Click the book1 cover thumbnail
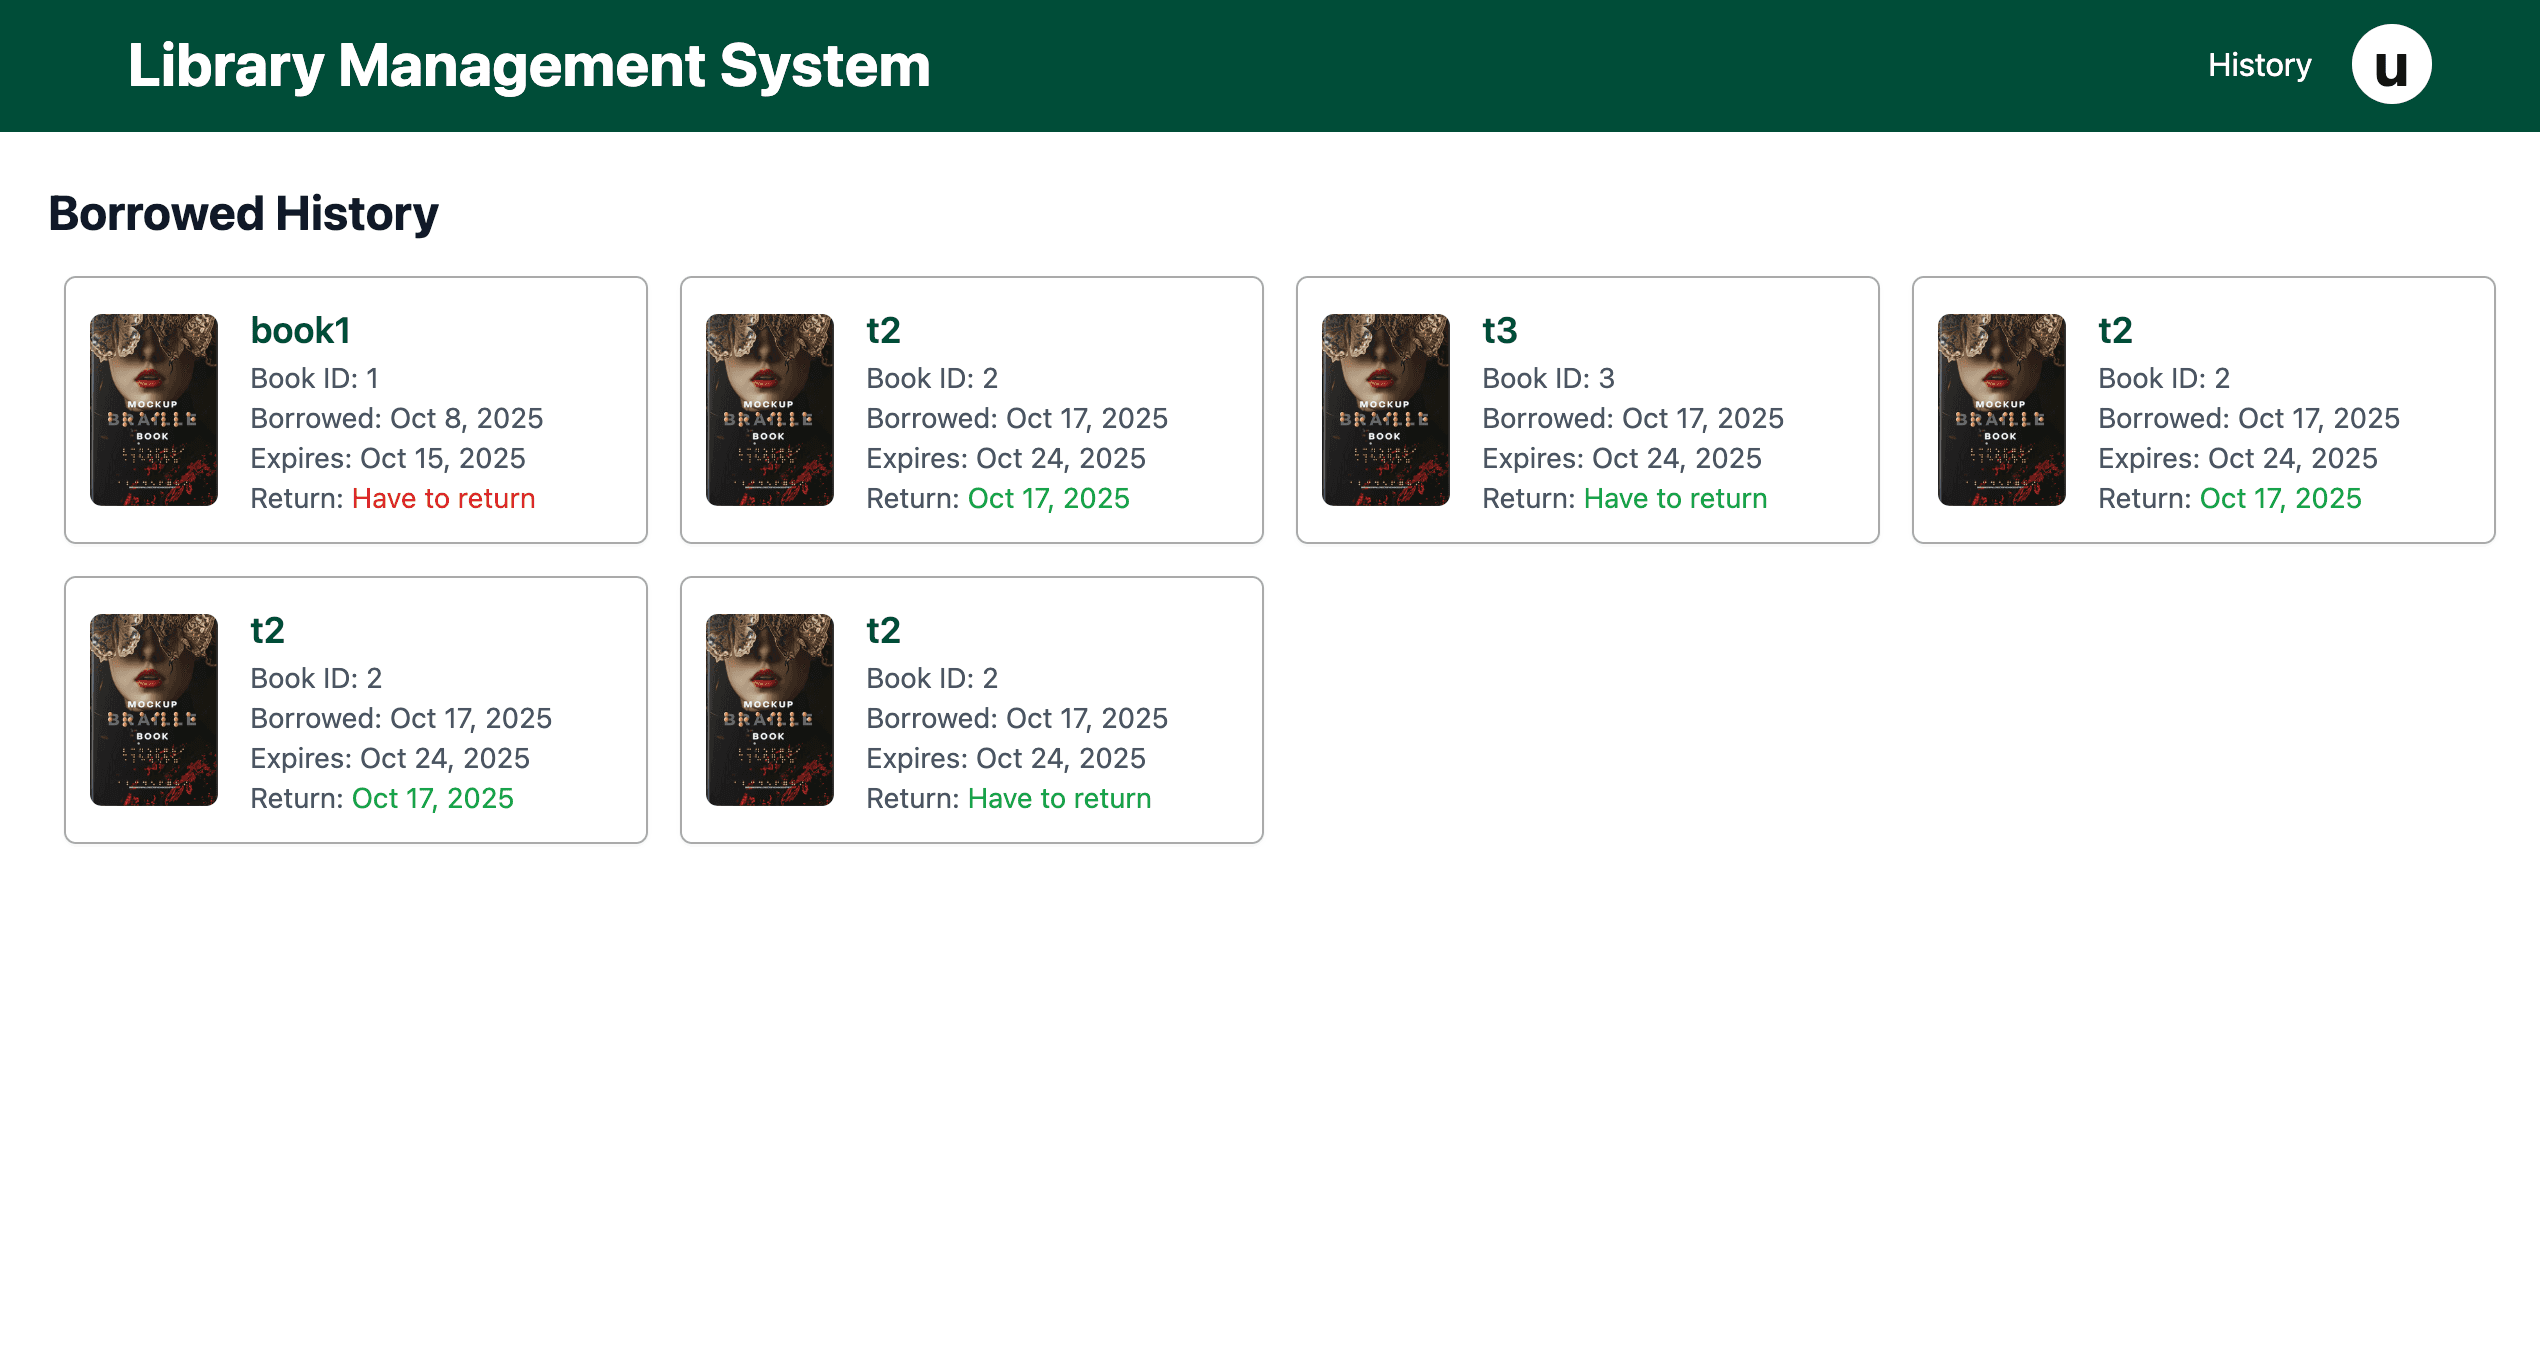Image resolution: width=2540 pixels, height=1352 pixels. click(x=154, y=410)
